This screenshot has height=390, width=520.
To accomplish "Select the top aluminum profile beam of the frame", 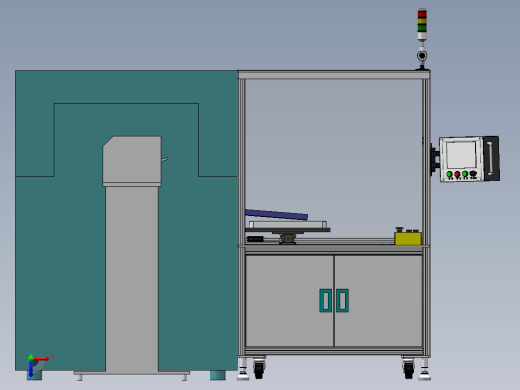I will pyautogui.click(x=334, y=75).
